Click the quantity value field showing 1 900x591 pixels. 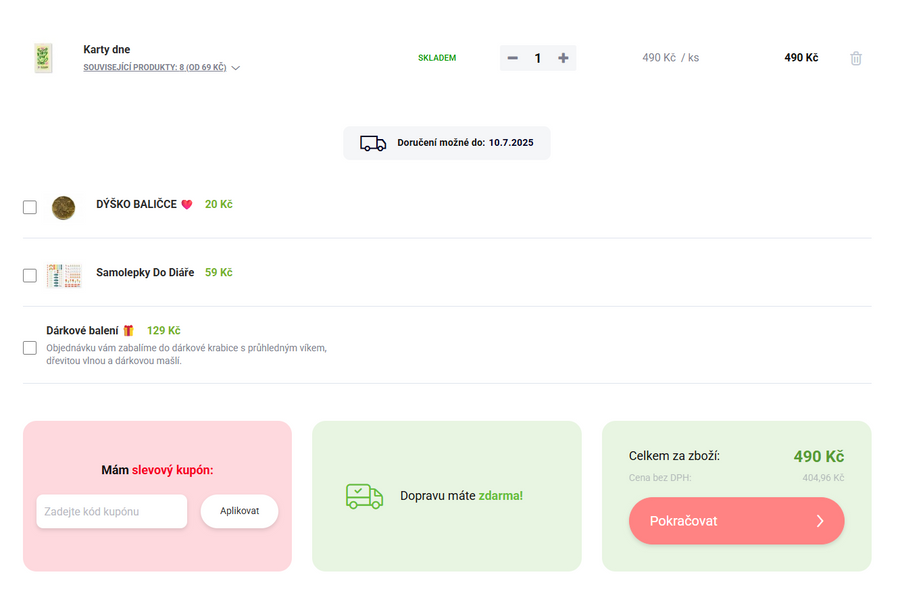538,58
